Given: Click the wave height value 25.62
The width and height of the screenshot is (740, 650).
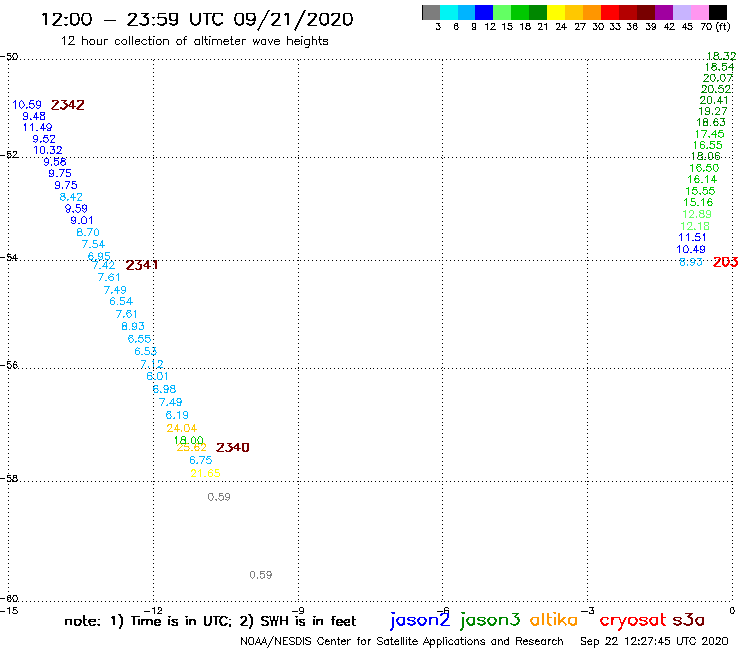Looking at the screenshot, I should [x=192, y=447].
